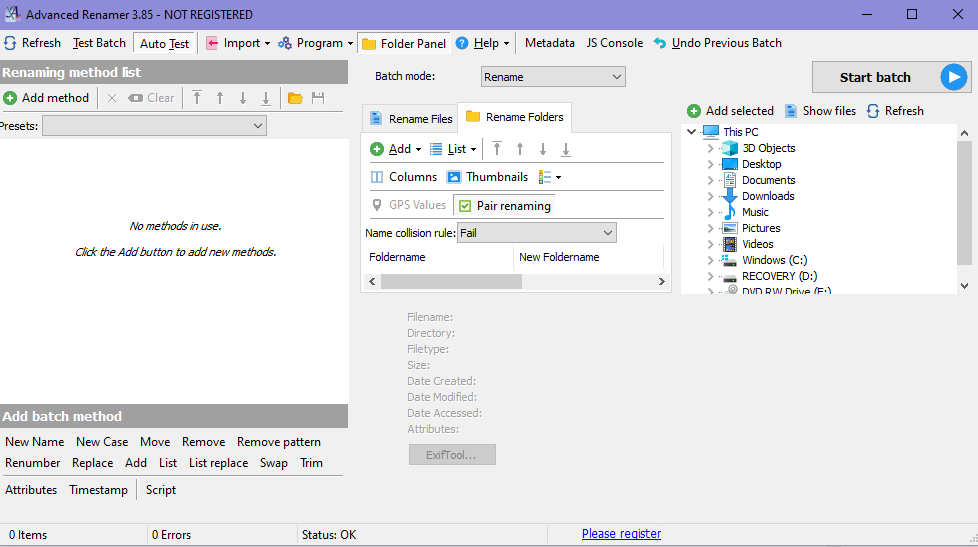Select the Pictures folder icon

click(x=729, y=228)
